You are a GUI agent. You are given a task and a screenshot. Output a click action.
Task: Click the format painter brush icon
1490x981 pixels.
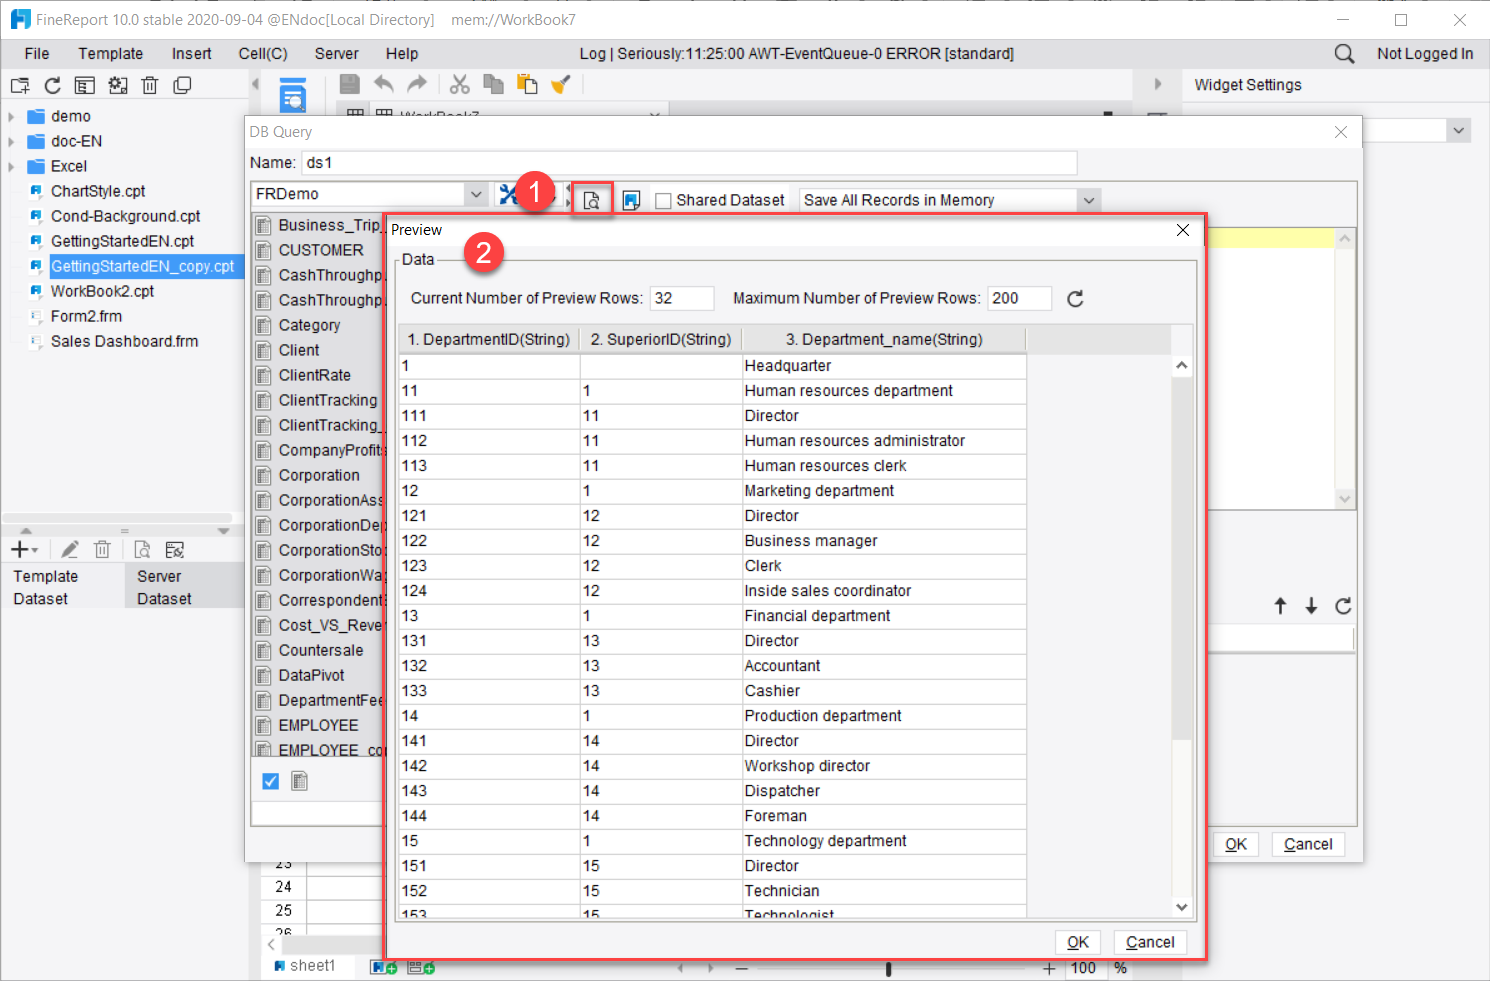coord(561,84)
